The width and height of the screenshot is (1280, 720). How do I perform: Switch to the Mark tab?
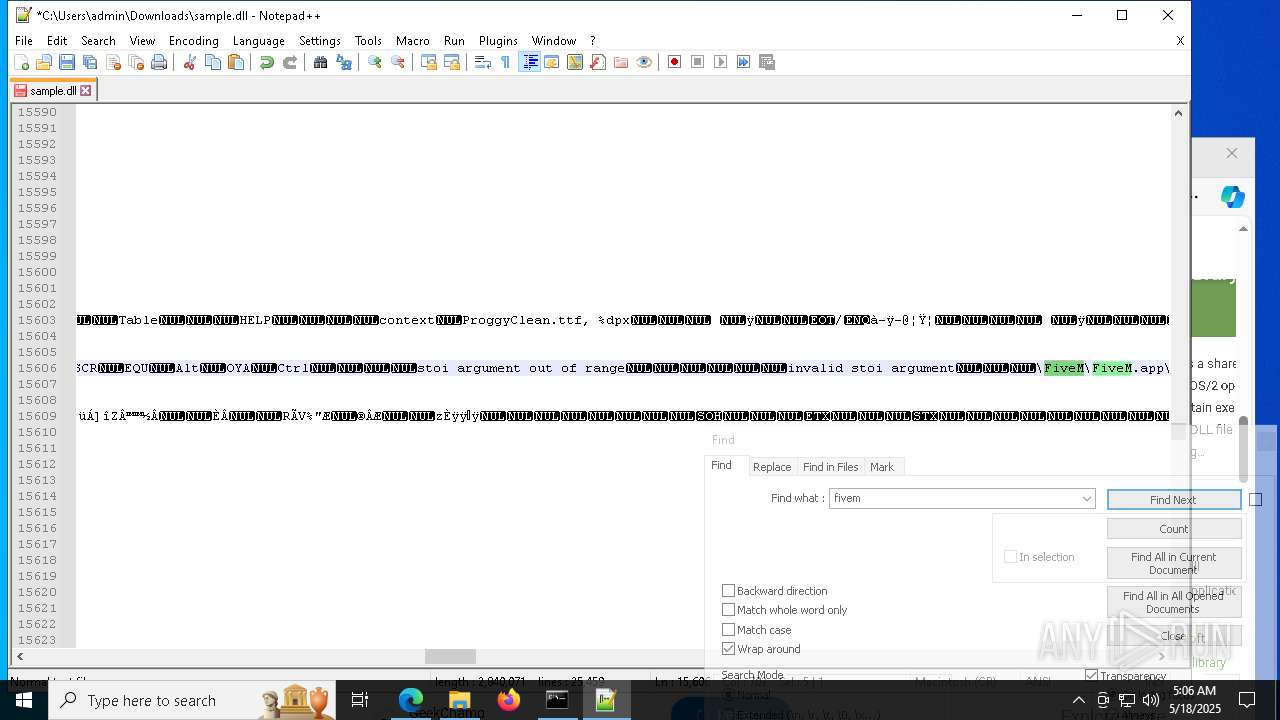coord(882,467)
